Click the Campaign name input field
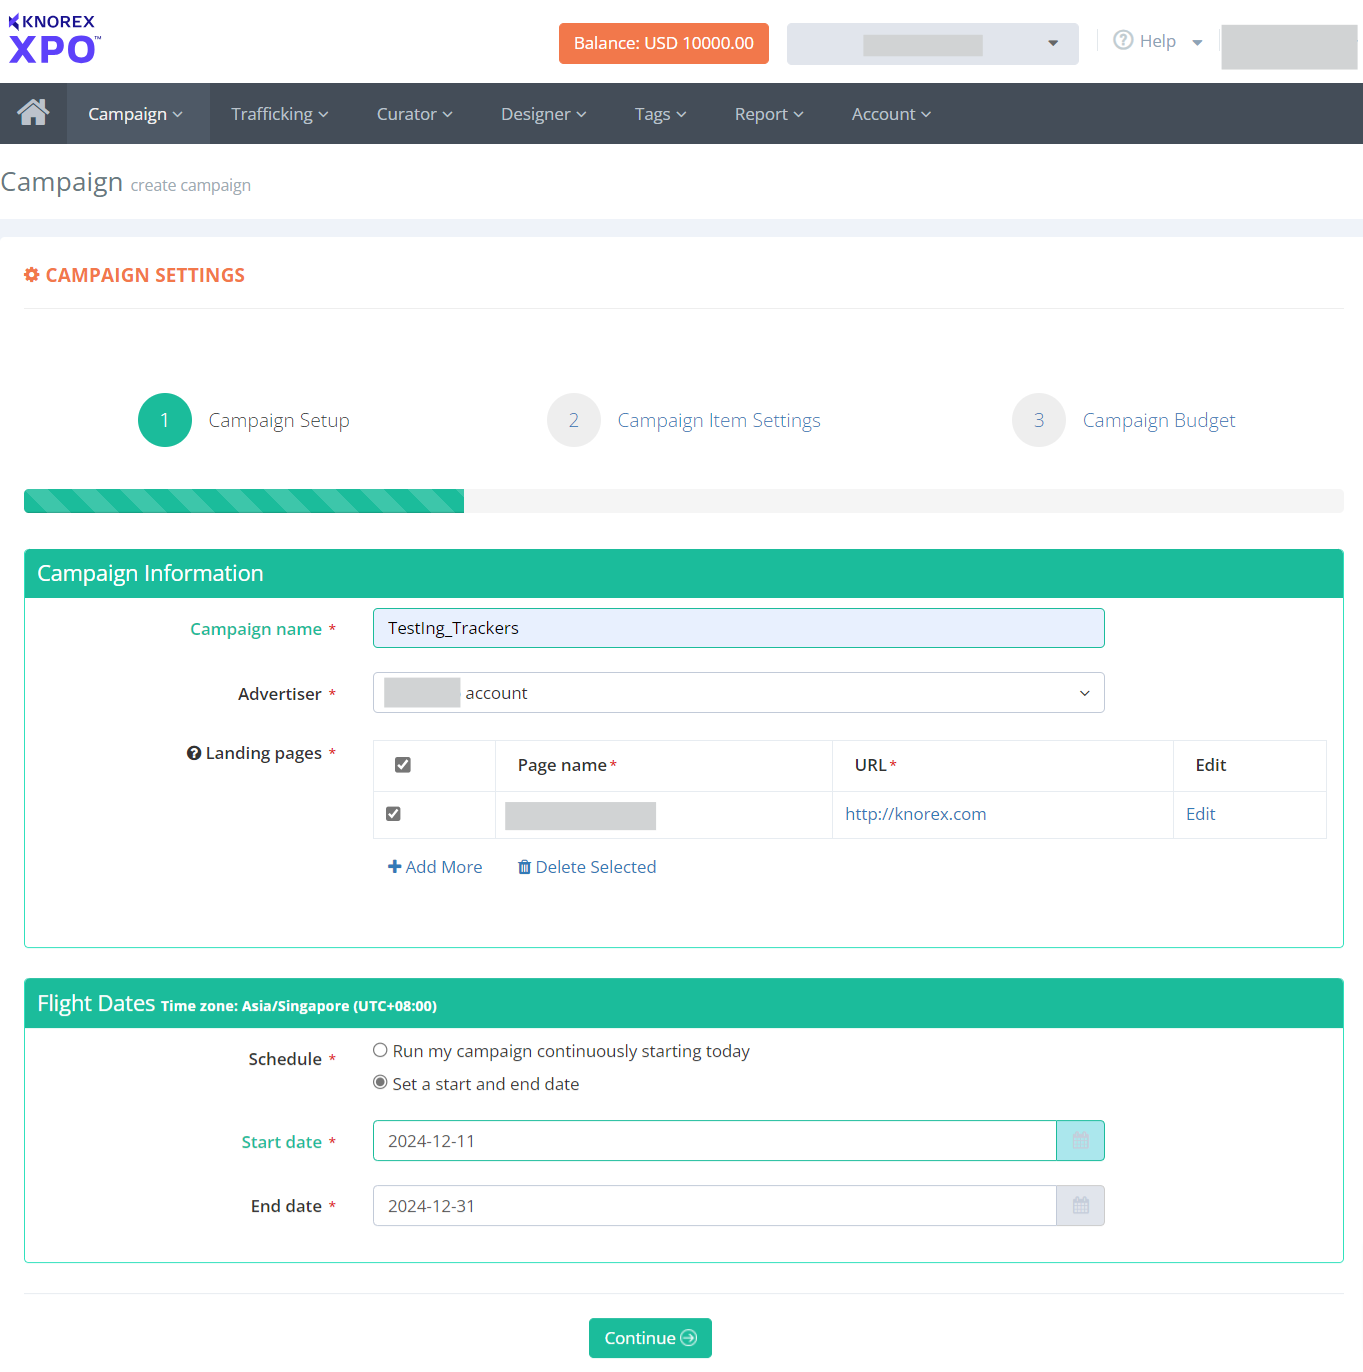 [738, 628]
